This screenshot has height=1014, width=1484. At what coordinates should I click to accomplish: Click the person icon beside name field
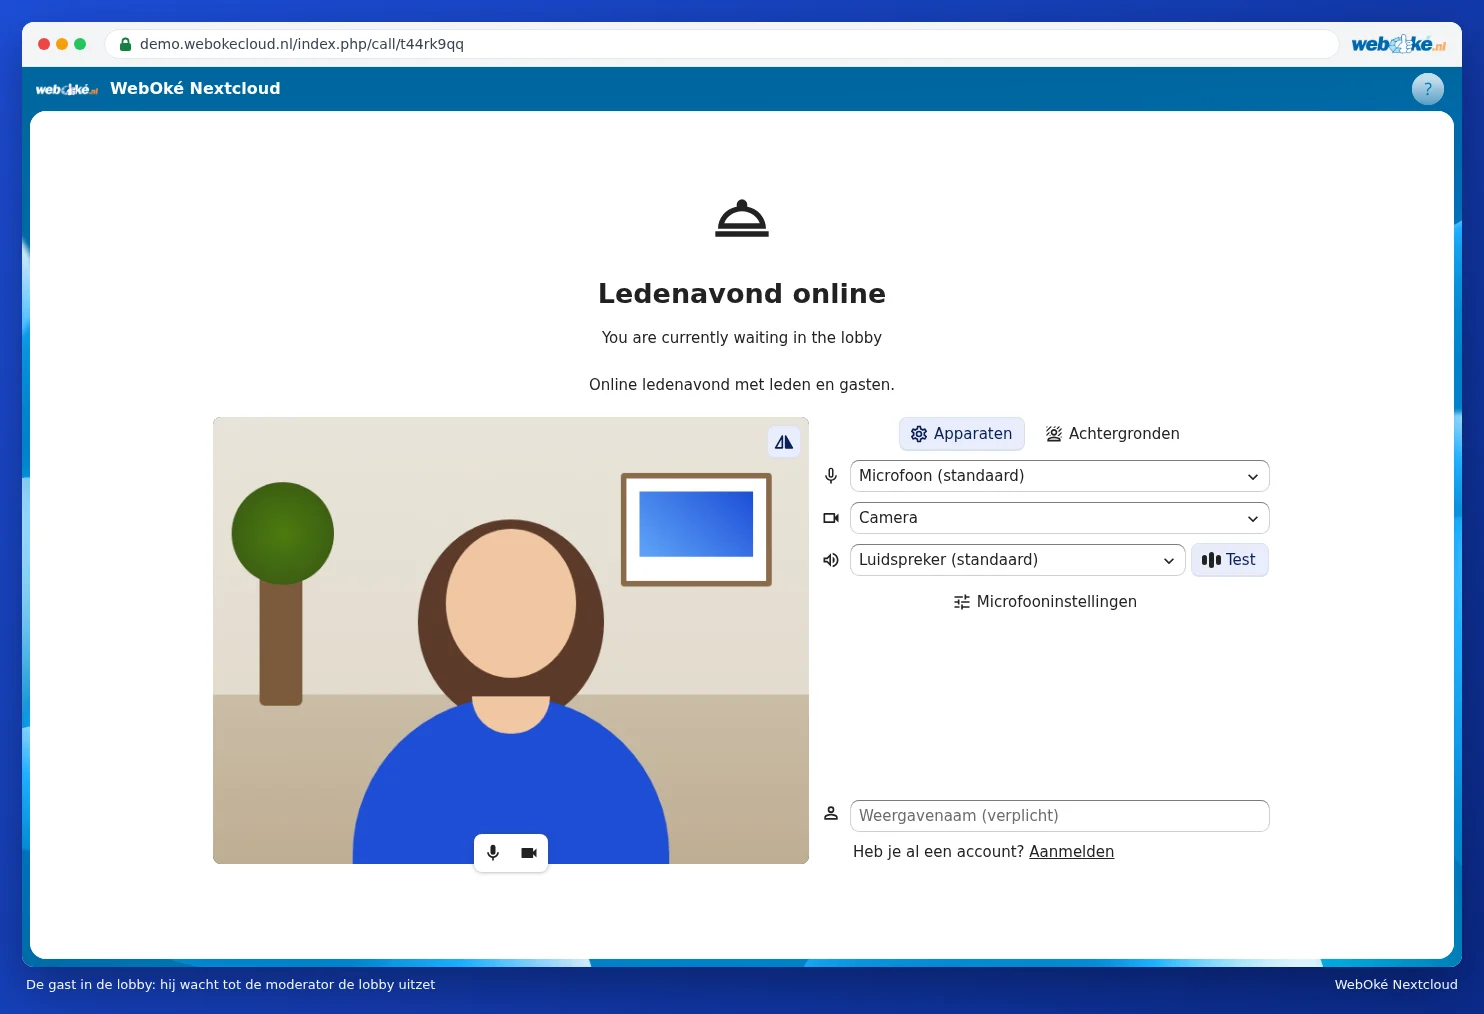click(x=831, y=814)
